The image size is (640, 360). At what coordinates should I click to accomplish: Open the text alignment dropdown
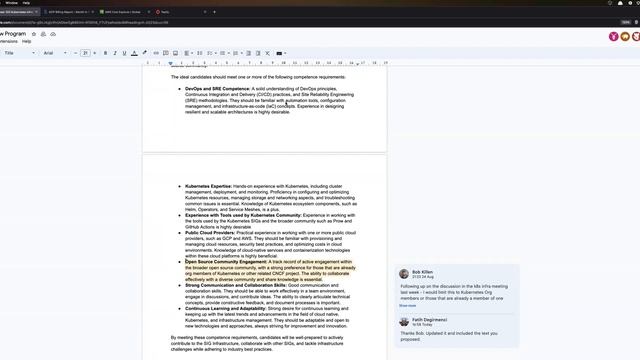(x=188, y=53)
